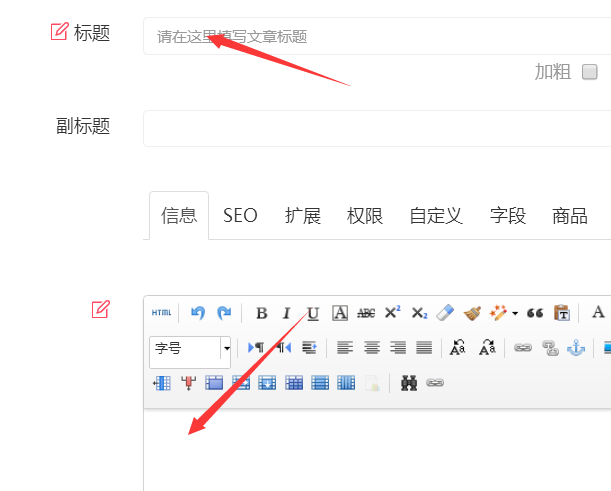
Task: Click the anchor icon in toolbar
Action: [575, 348]
